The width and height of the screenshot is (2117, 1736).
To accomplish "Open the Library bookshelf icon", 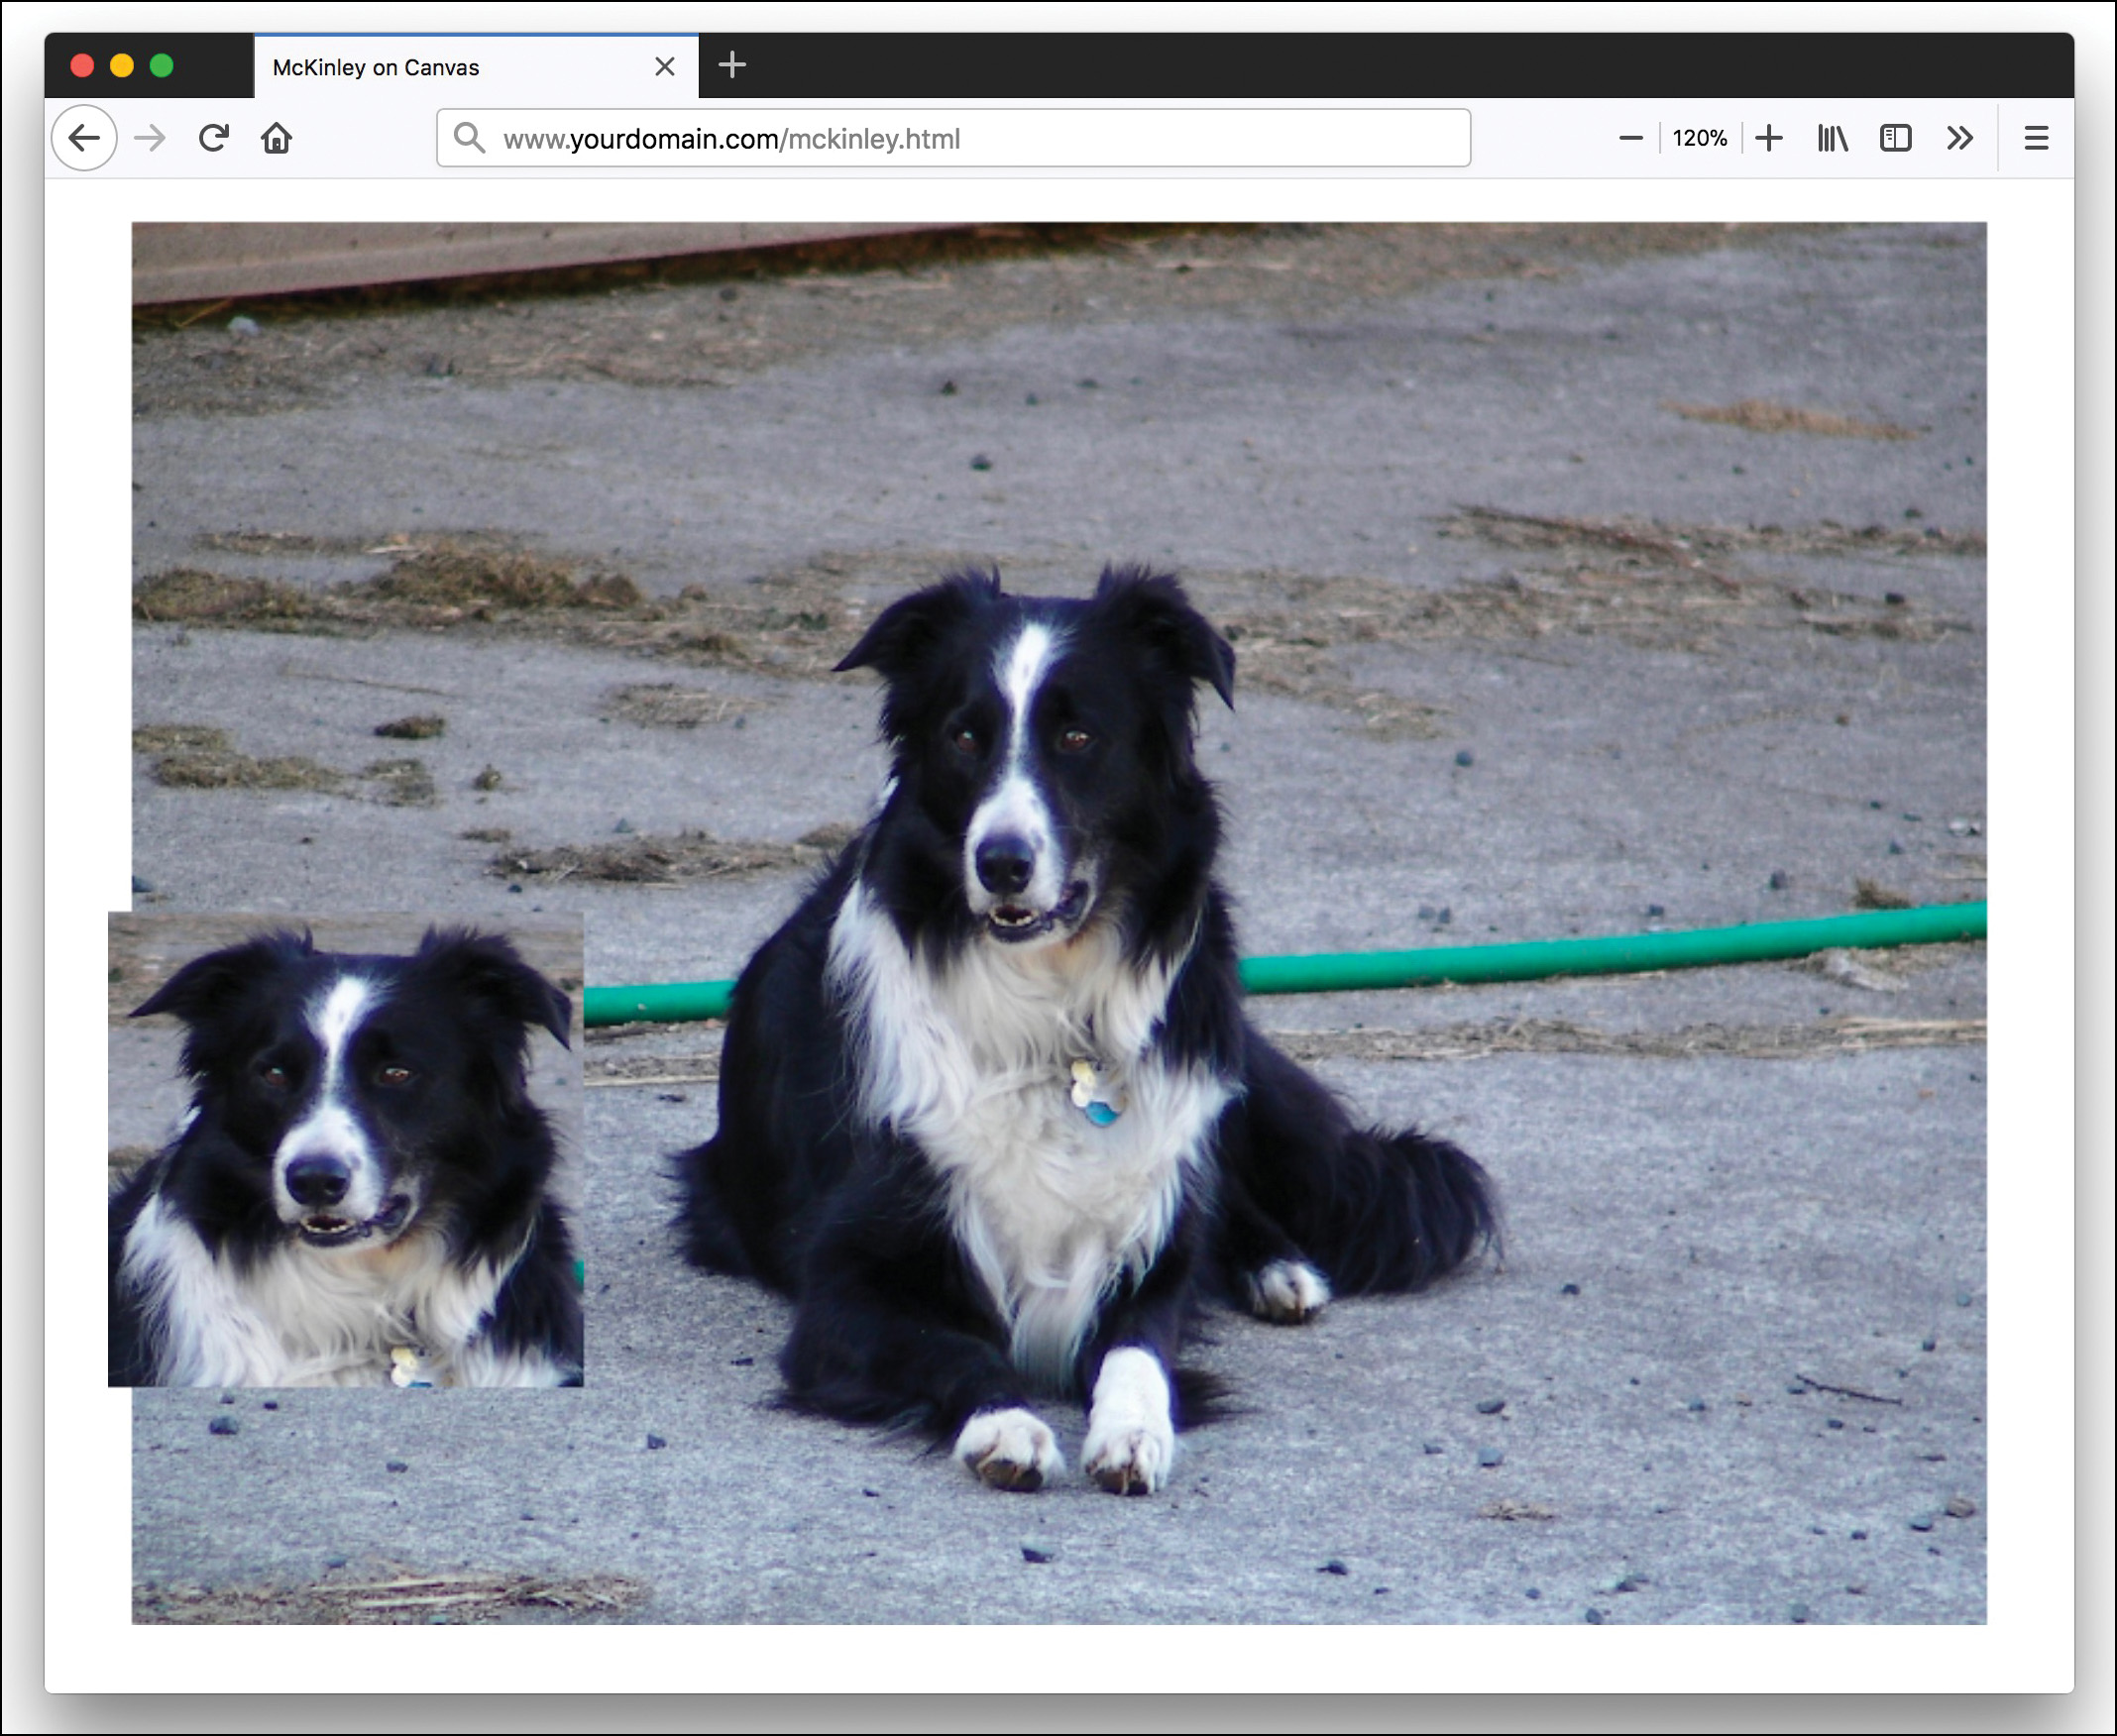I will (x=1832, y=138).
